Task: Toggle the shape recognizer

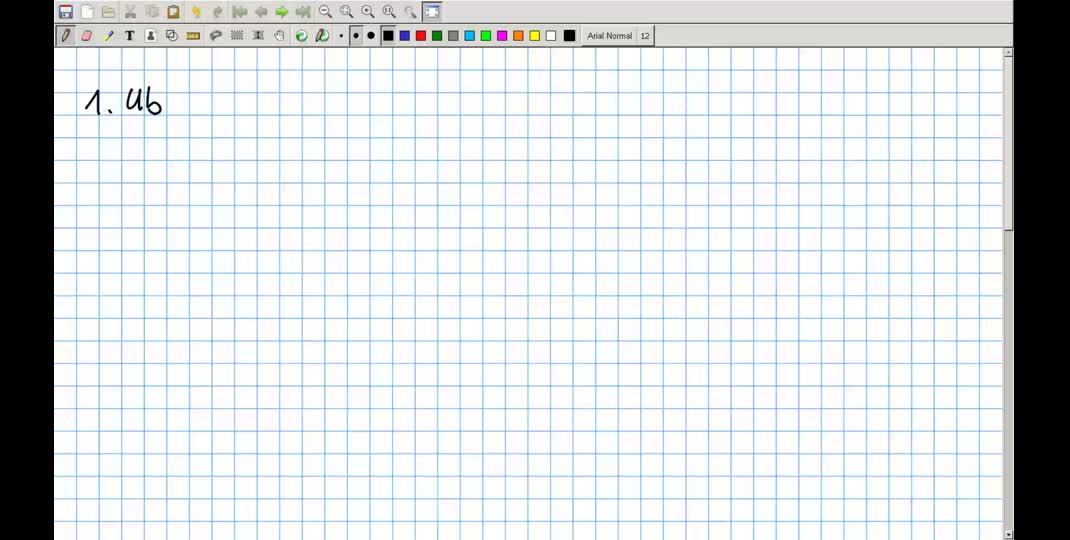Action: 172,35
